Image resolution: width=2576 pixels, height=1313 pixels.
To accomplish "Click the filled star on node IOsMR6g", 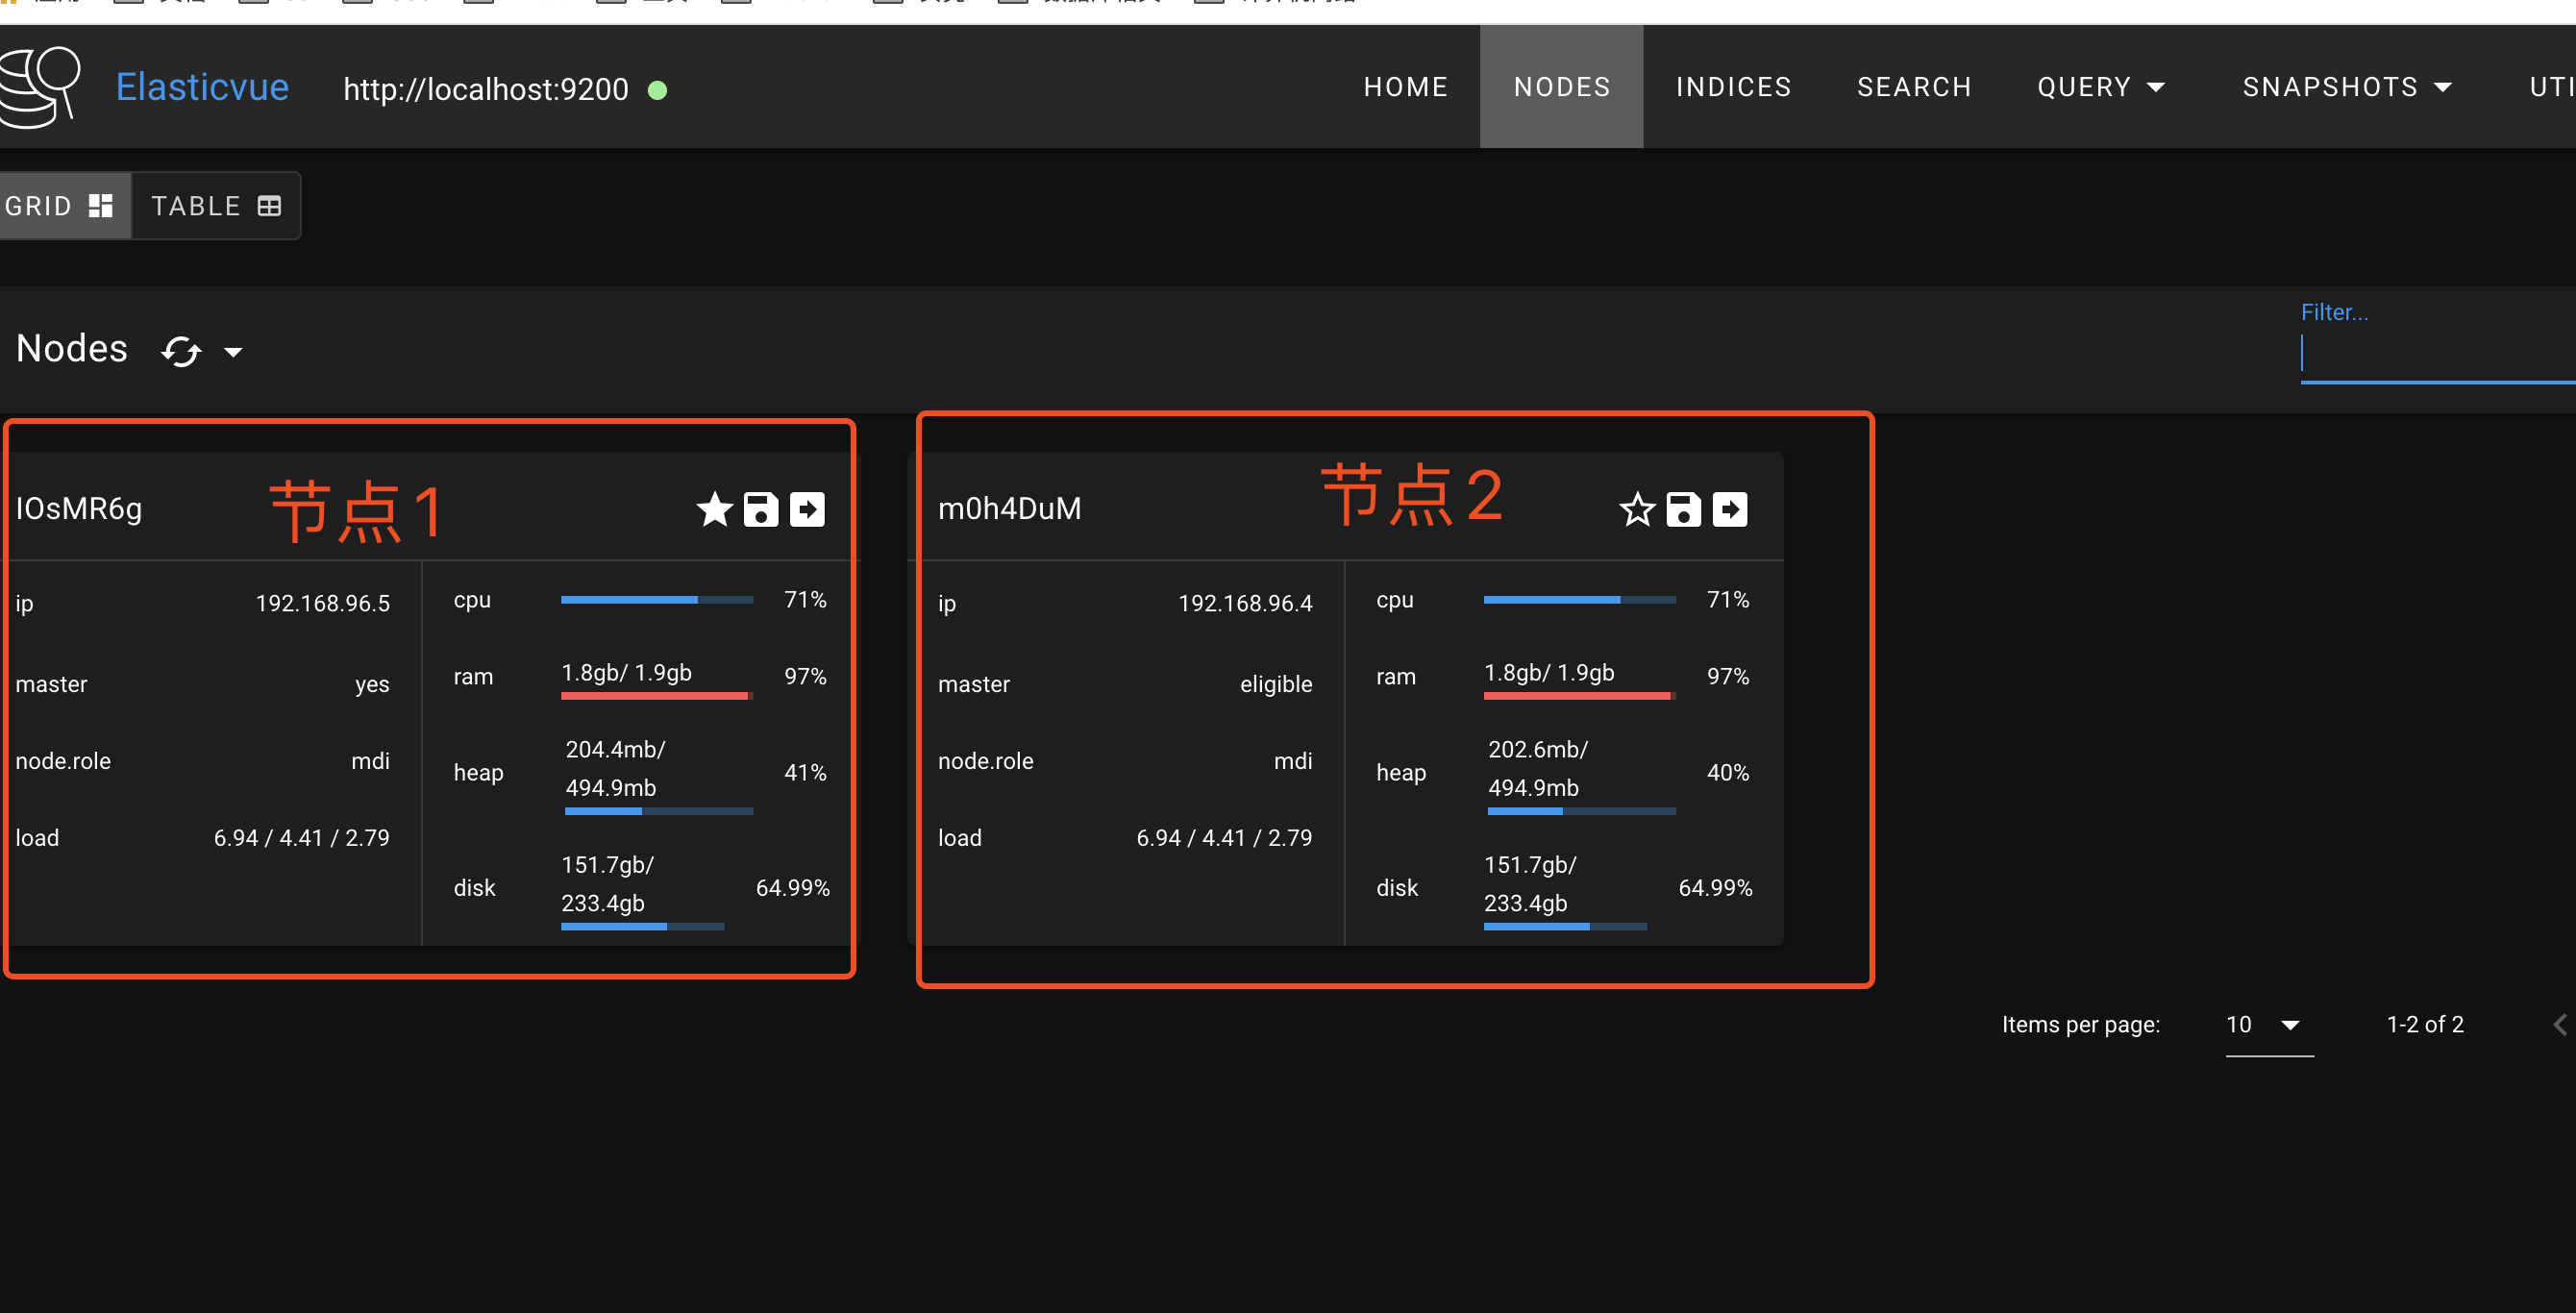I will point(714,509).
